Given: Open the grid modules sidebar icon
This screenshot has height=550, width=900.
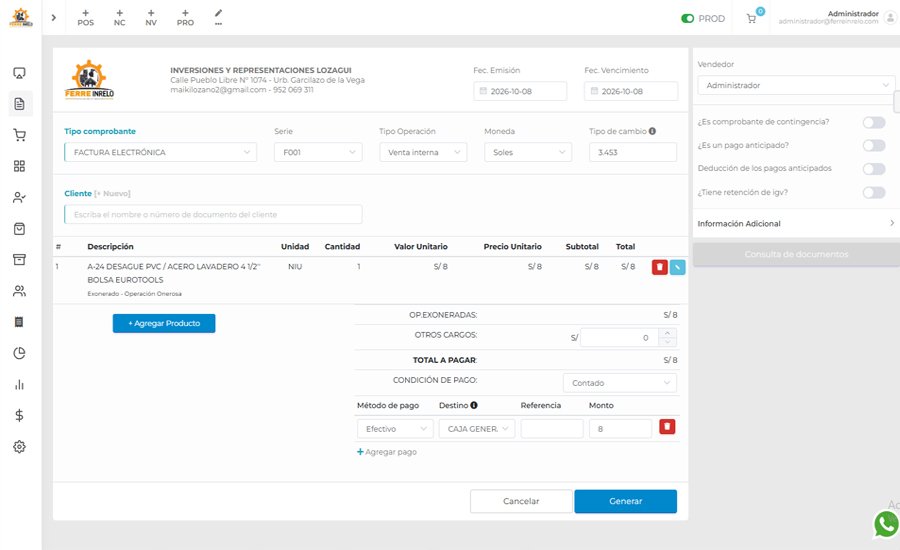Looking at the screenshot, I should 20,166.
